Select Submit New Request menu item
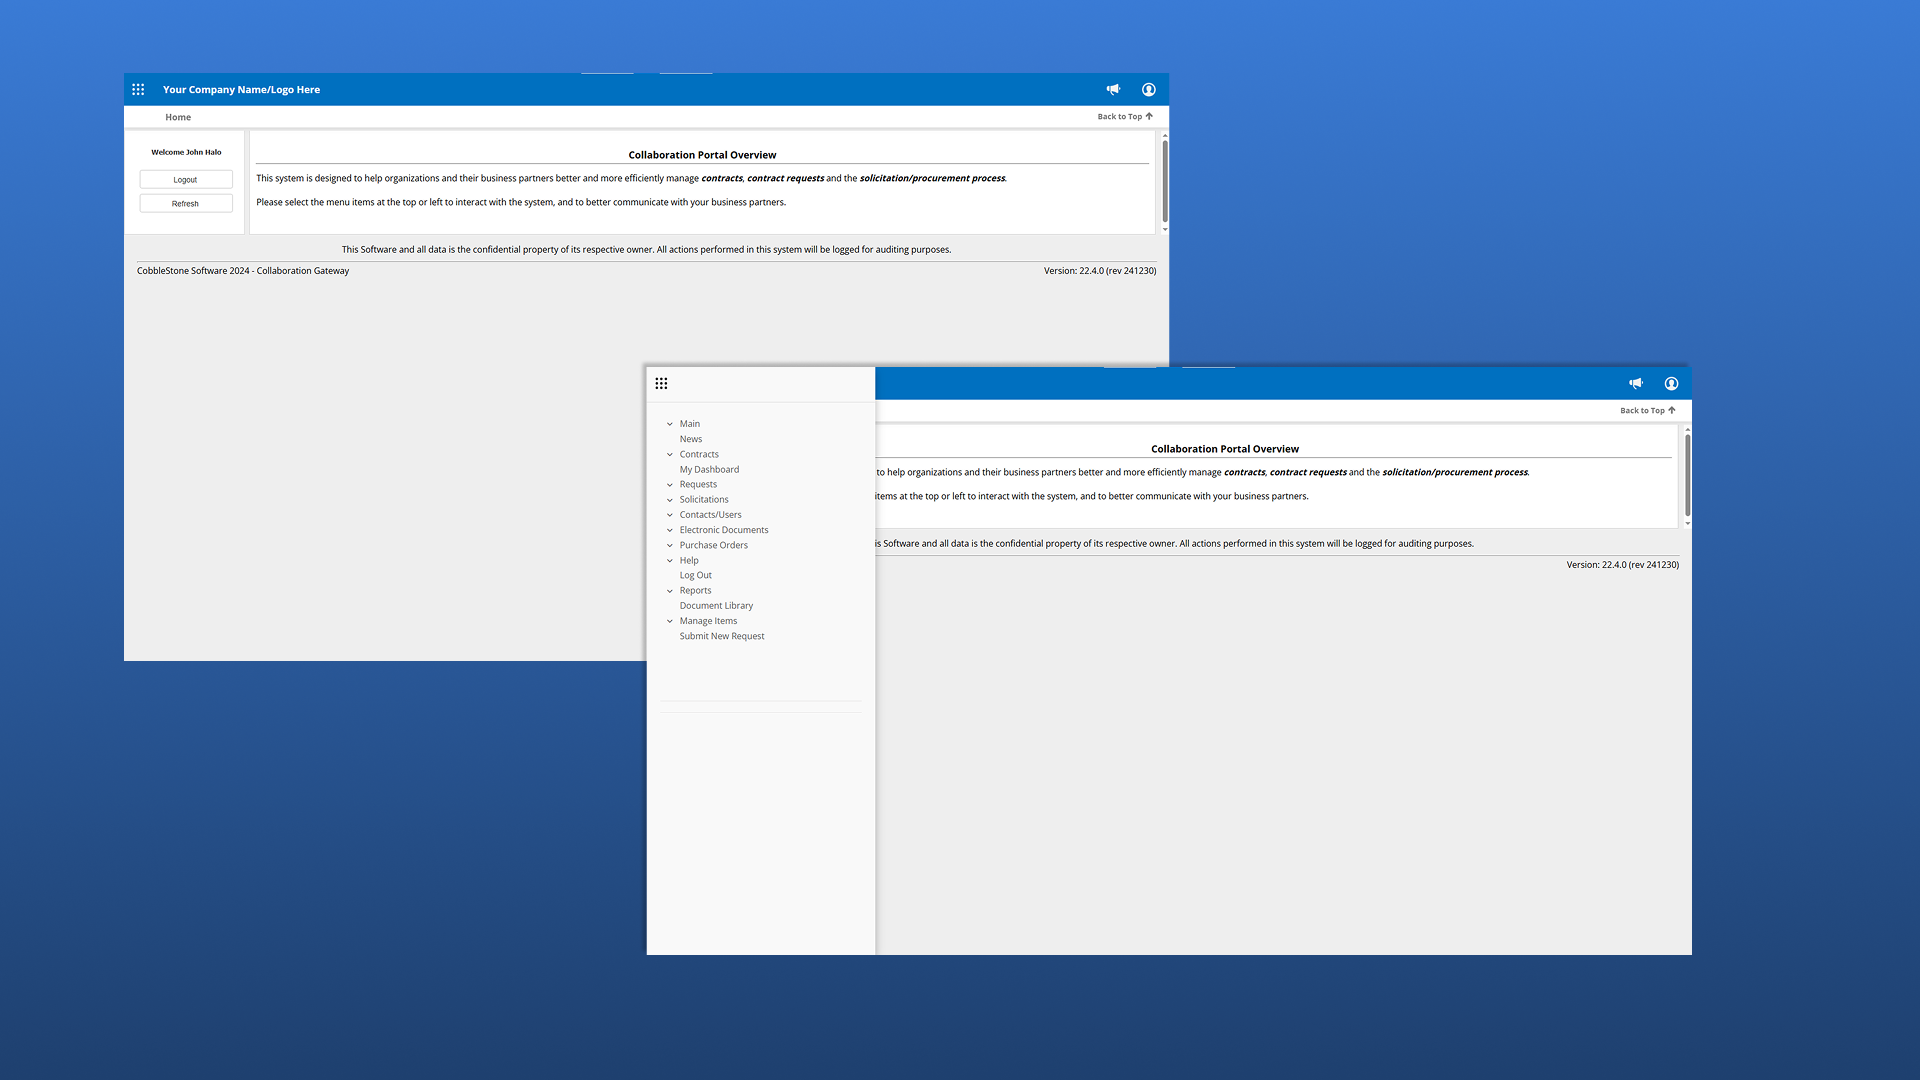 click(722, 636)
